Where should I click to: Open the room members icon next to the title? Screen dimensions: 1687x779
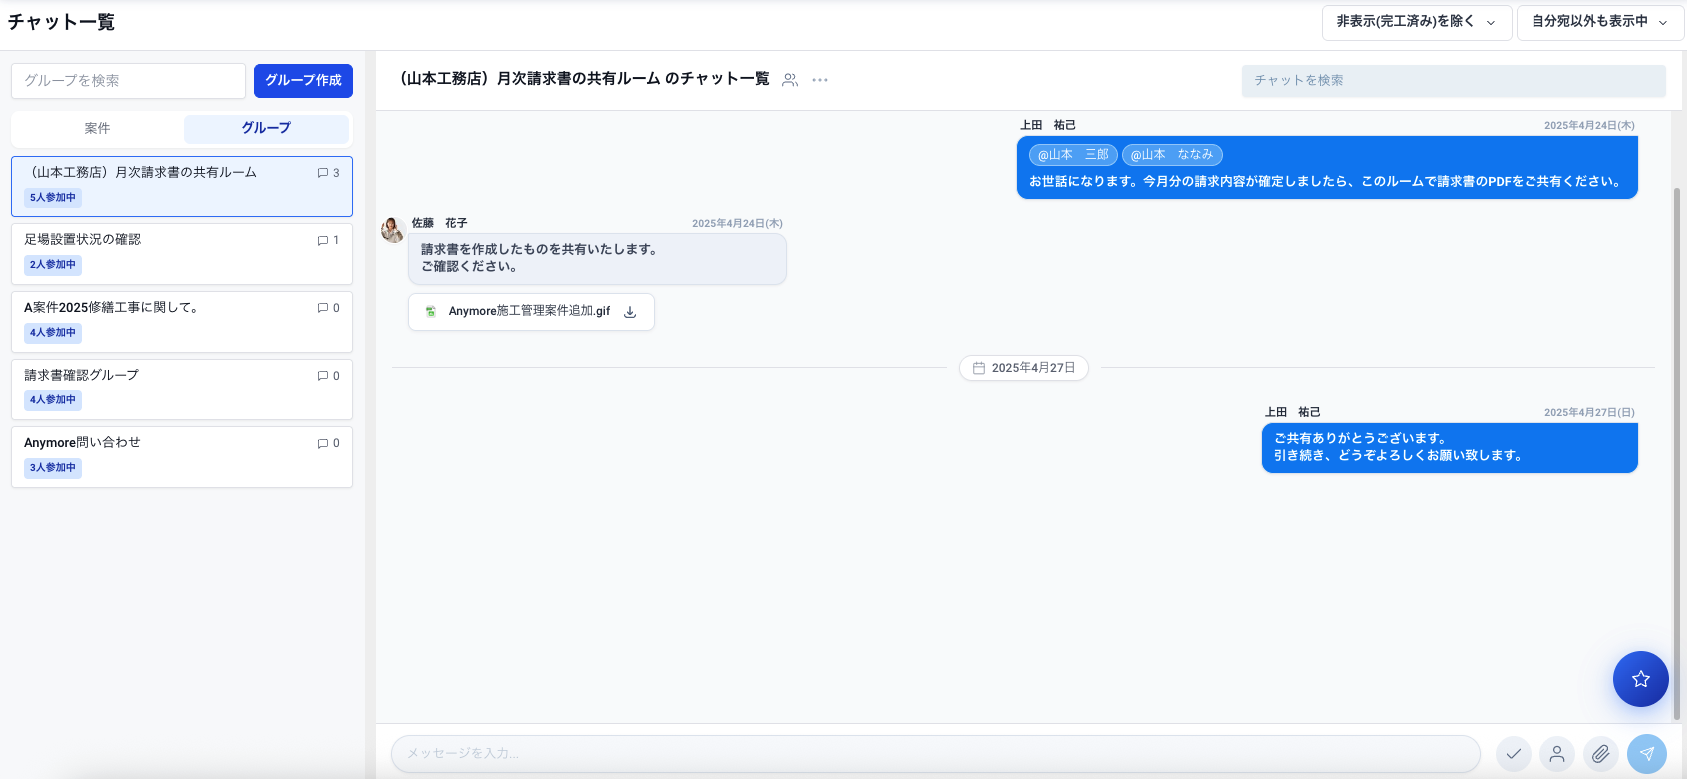[790, 80]
